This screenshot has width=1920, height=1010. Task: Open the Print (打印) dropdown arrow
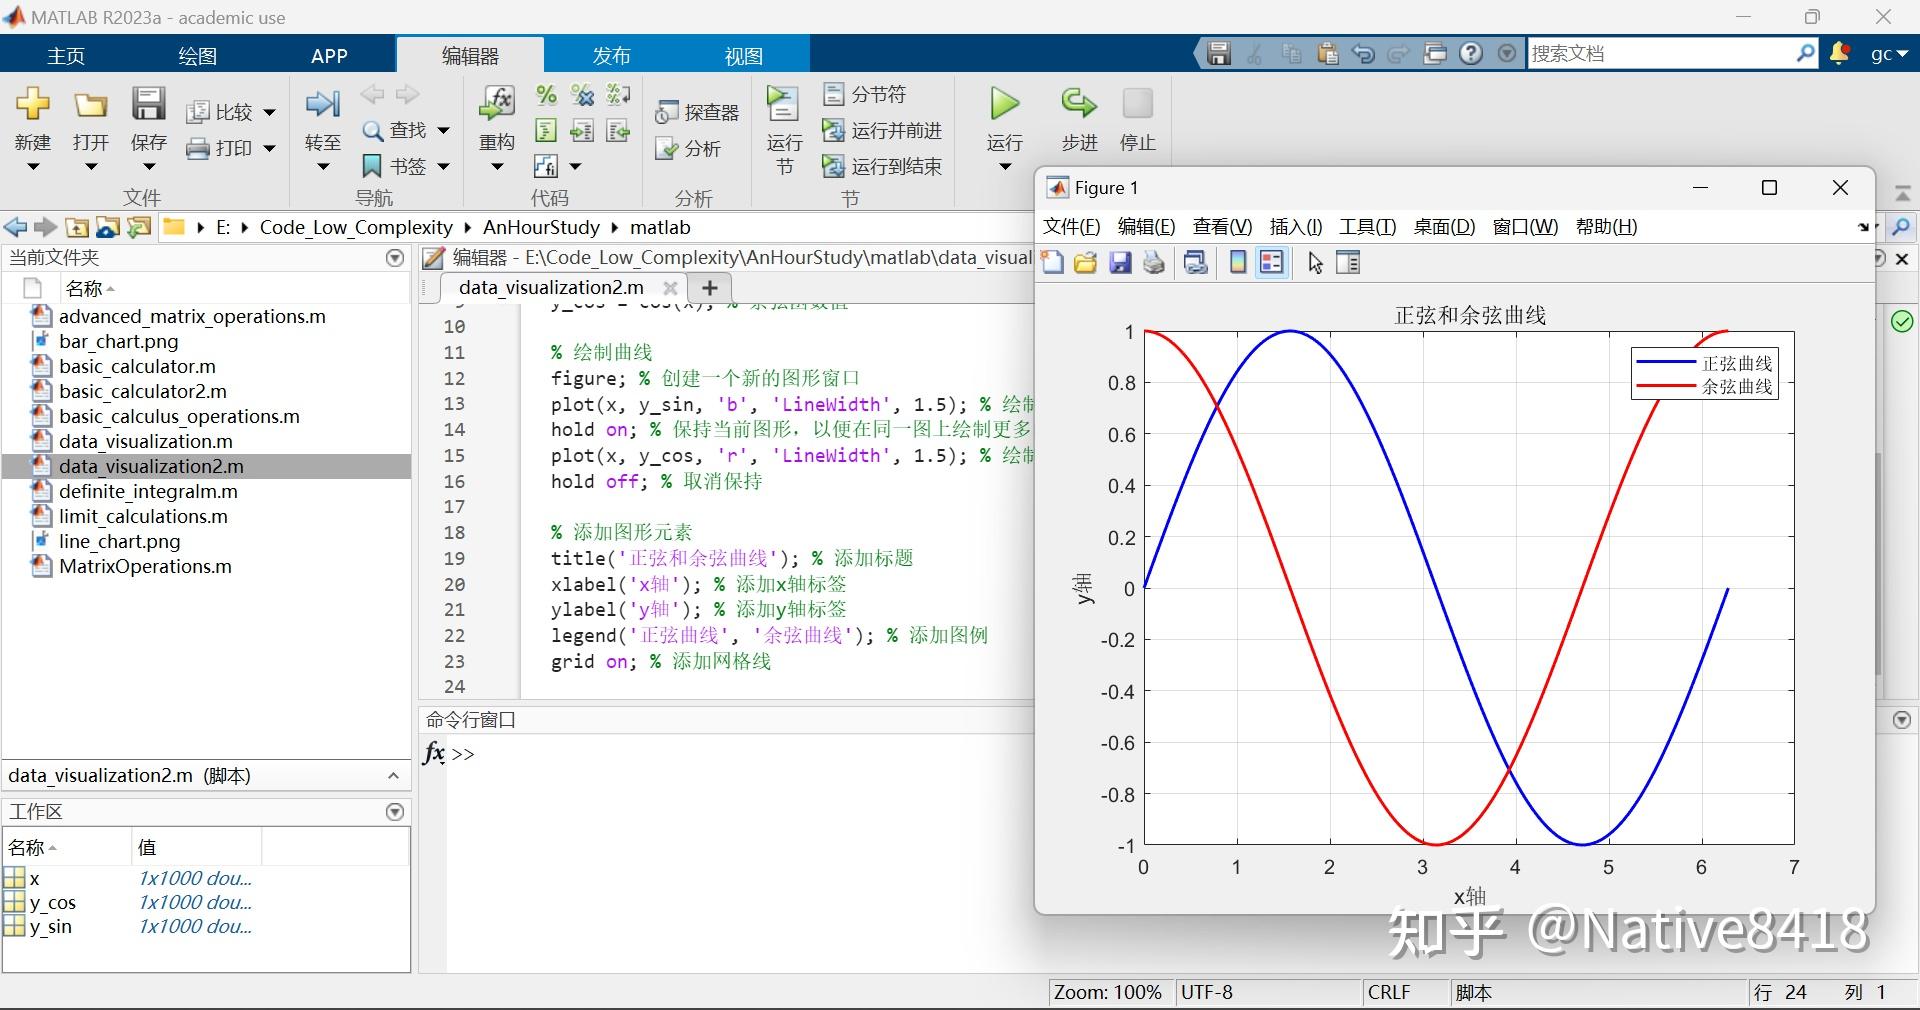click(x=269, y=149)
